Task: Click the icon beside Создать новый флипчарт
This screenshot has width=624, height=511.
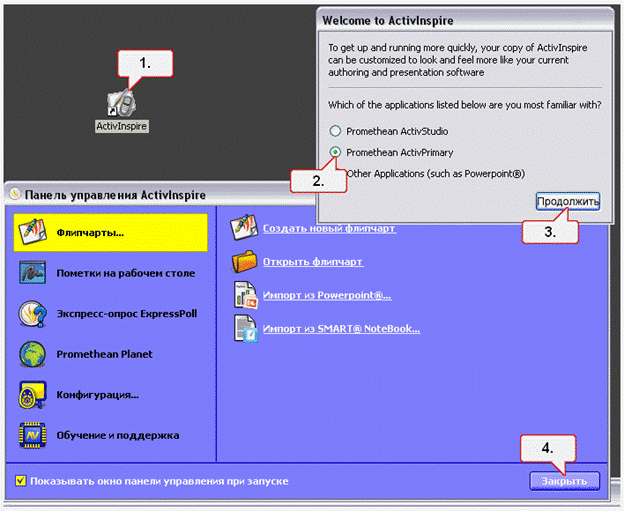Action: pyautogui.click(x=244, y=228)
